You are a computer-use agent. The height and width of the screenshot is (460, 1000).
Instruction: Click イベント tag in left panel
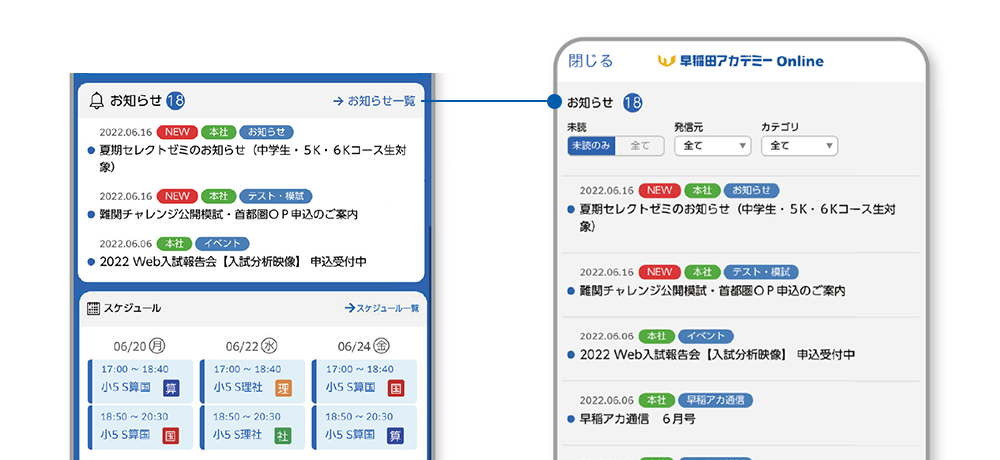222,244
